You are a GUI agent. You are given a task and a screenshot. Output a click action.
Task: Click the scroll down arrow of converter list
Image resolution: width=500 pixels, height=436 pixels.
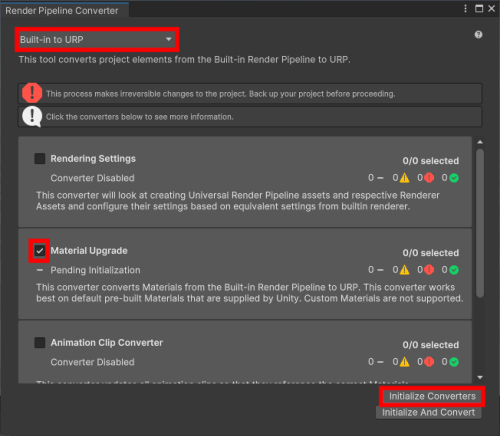(480, 377)
